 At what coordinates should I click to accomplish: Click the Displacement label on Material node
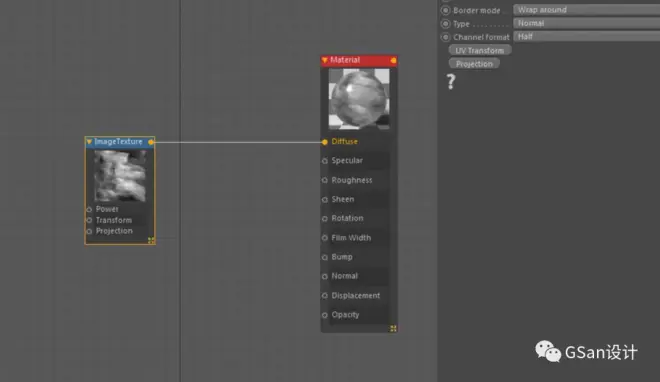pyautogui.click(x=356, y=295)
